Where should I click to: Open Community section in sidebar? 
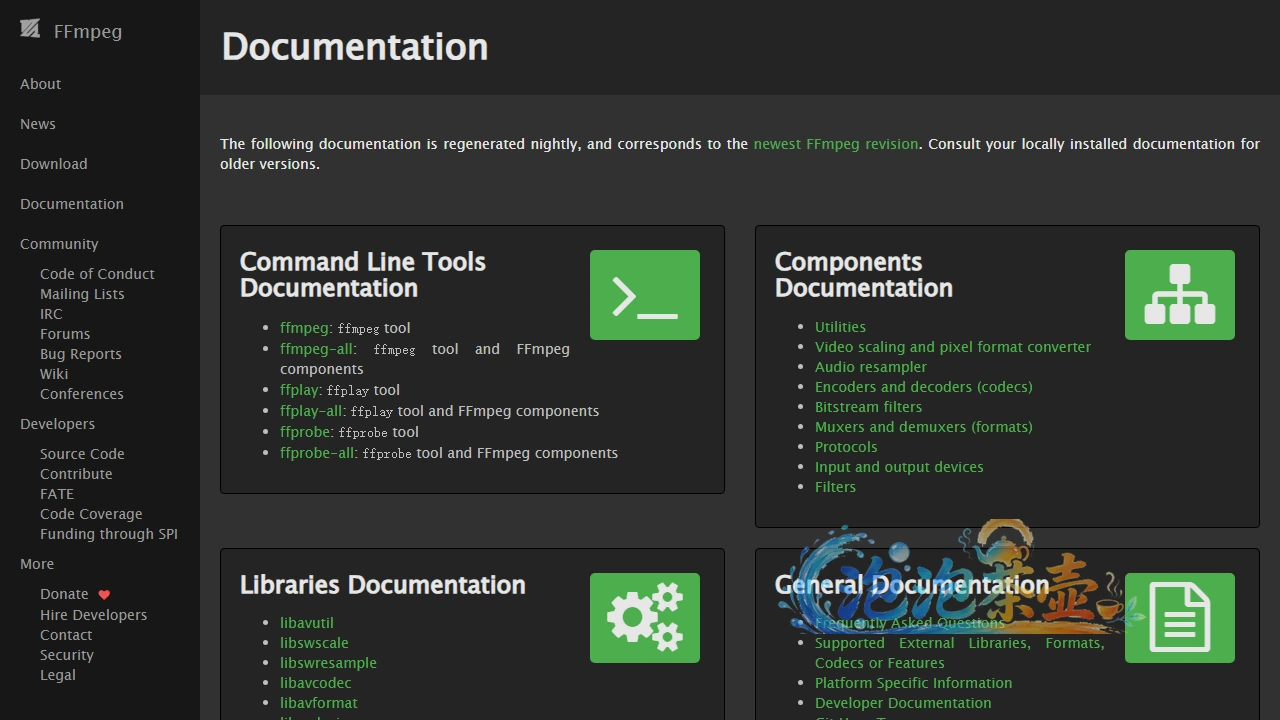59,244
